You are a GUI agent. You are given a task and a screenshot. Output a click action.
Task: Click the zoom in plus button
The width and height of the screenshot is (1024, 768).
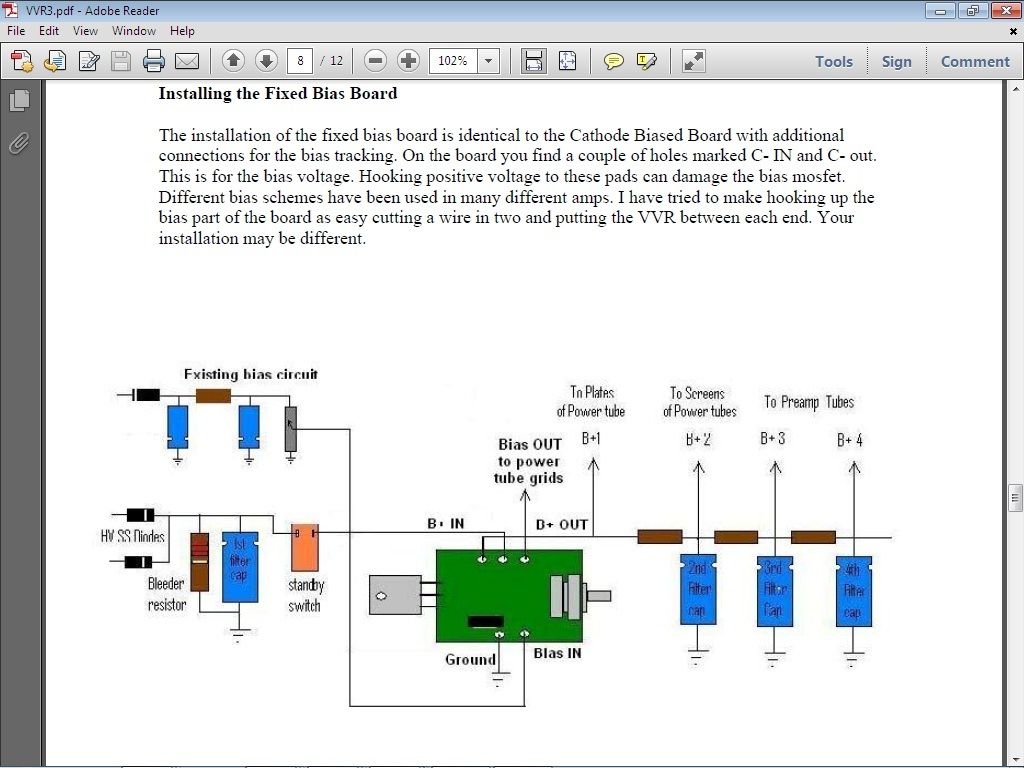pyautogui.click(x=408, y=61)
